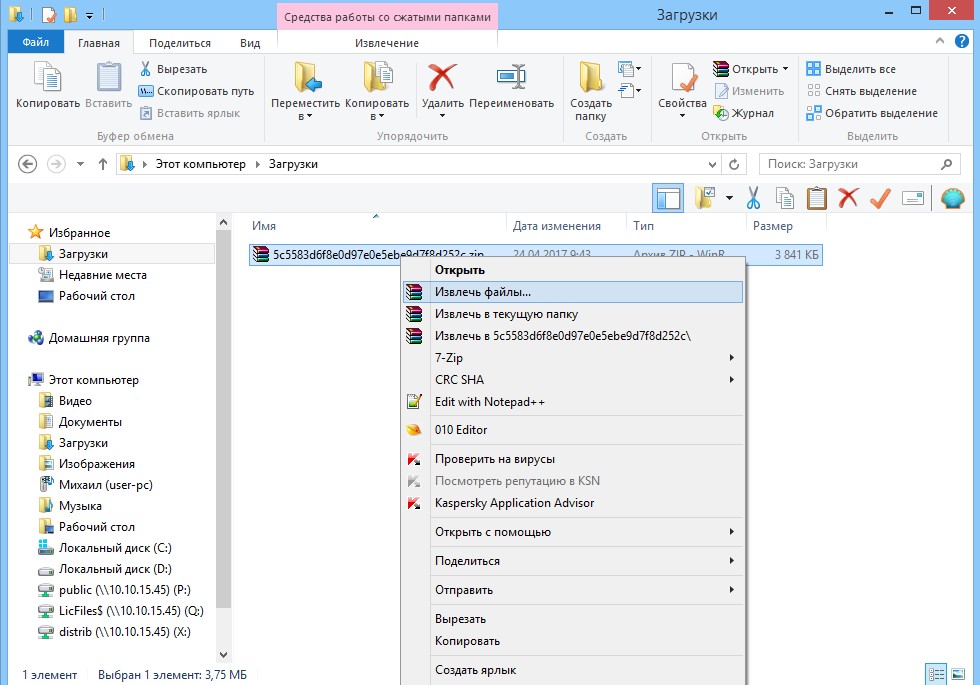Click the Properties icon with checkmark

(x=682, y=78)
